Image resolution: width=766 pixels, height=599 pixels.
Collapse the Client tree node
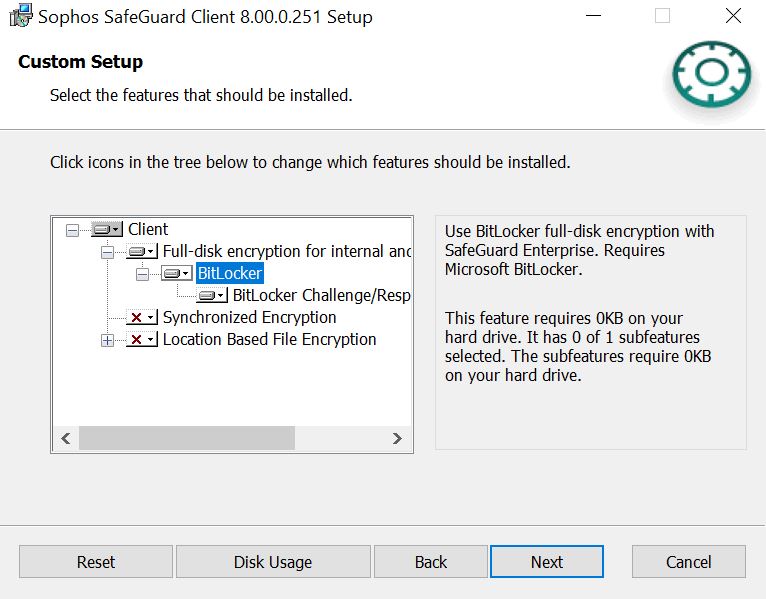(x=72, y=230)
